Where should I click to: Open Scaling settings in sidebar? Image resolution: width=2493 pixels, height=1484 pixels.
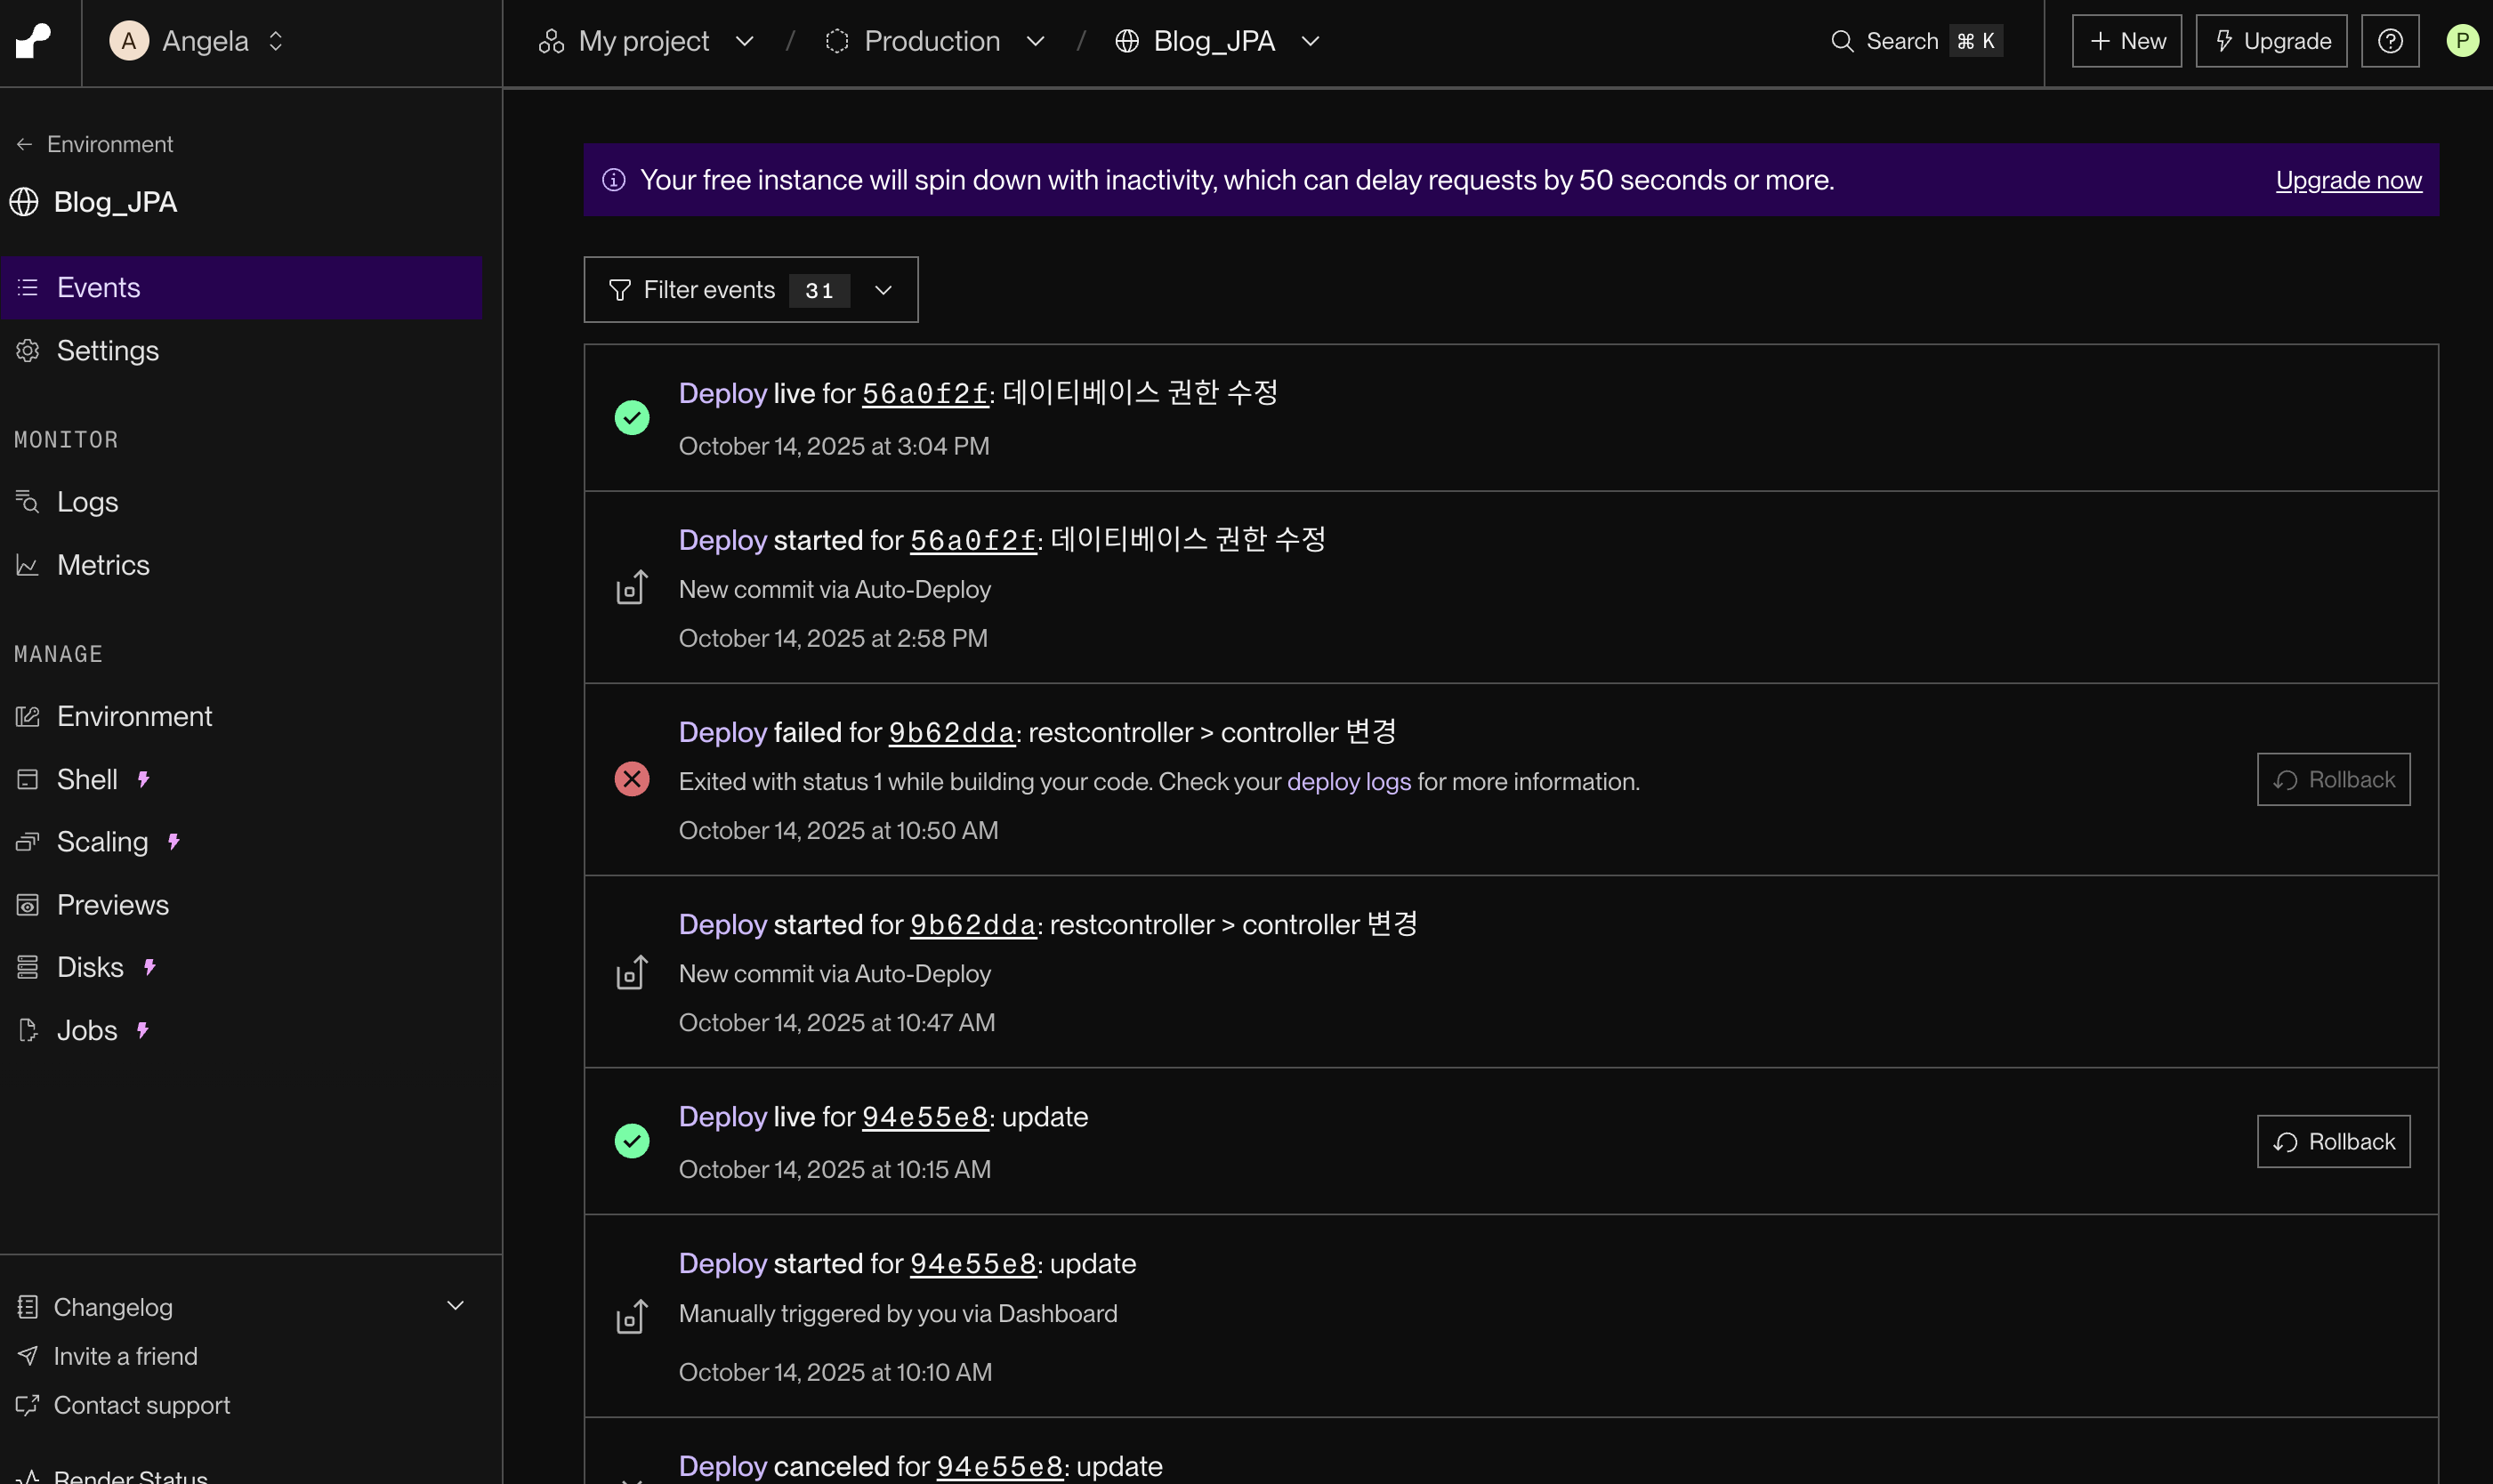102,842
